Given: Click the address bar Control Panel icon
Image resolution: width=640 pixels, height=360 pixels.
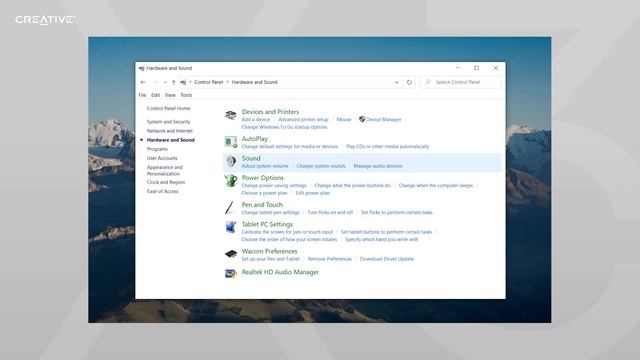Looking at the screenshot, I should tap(183, 82).
